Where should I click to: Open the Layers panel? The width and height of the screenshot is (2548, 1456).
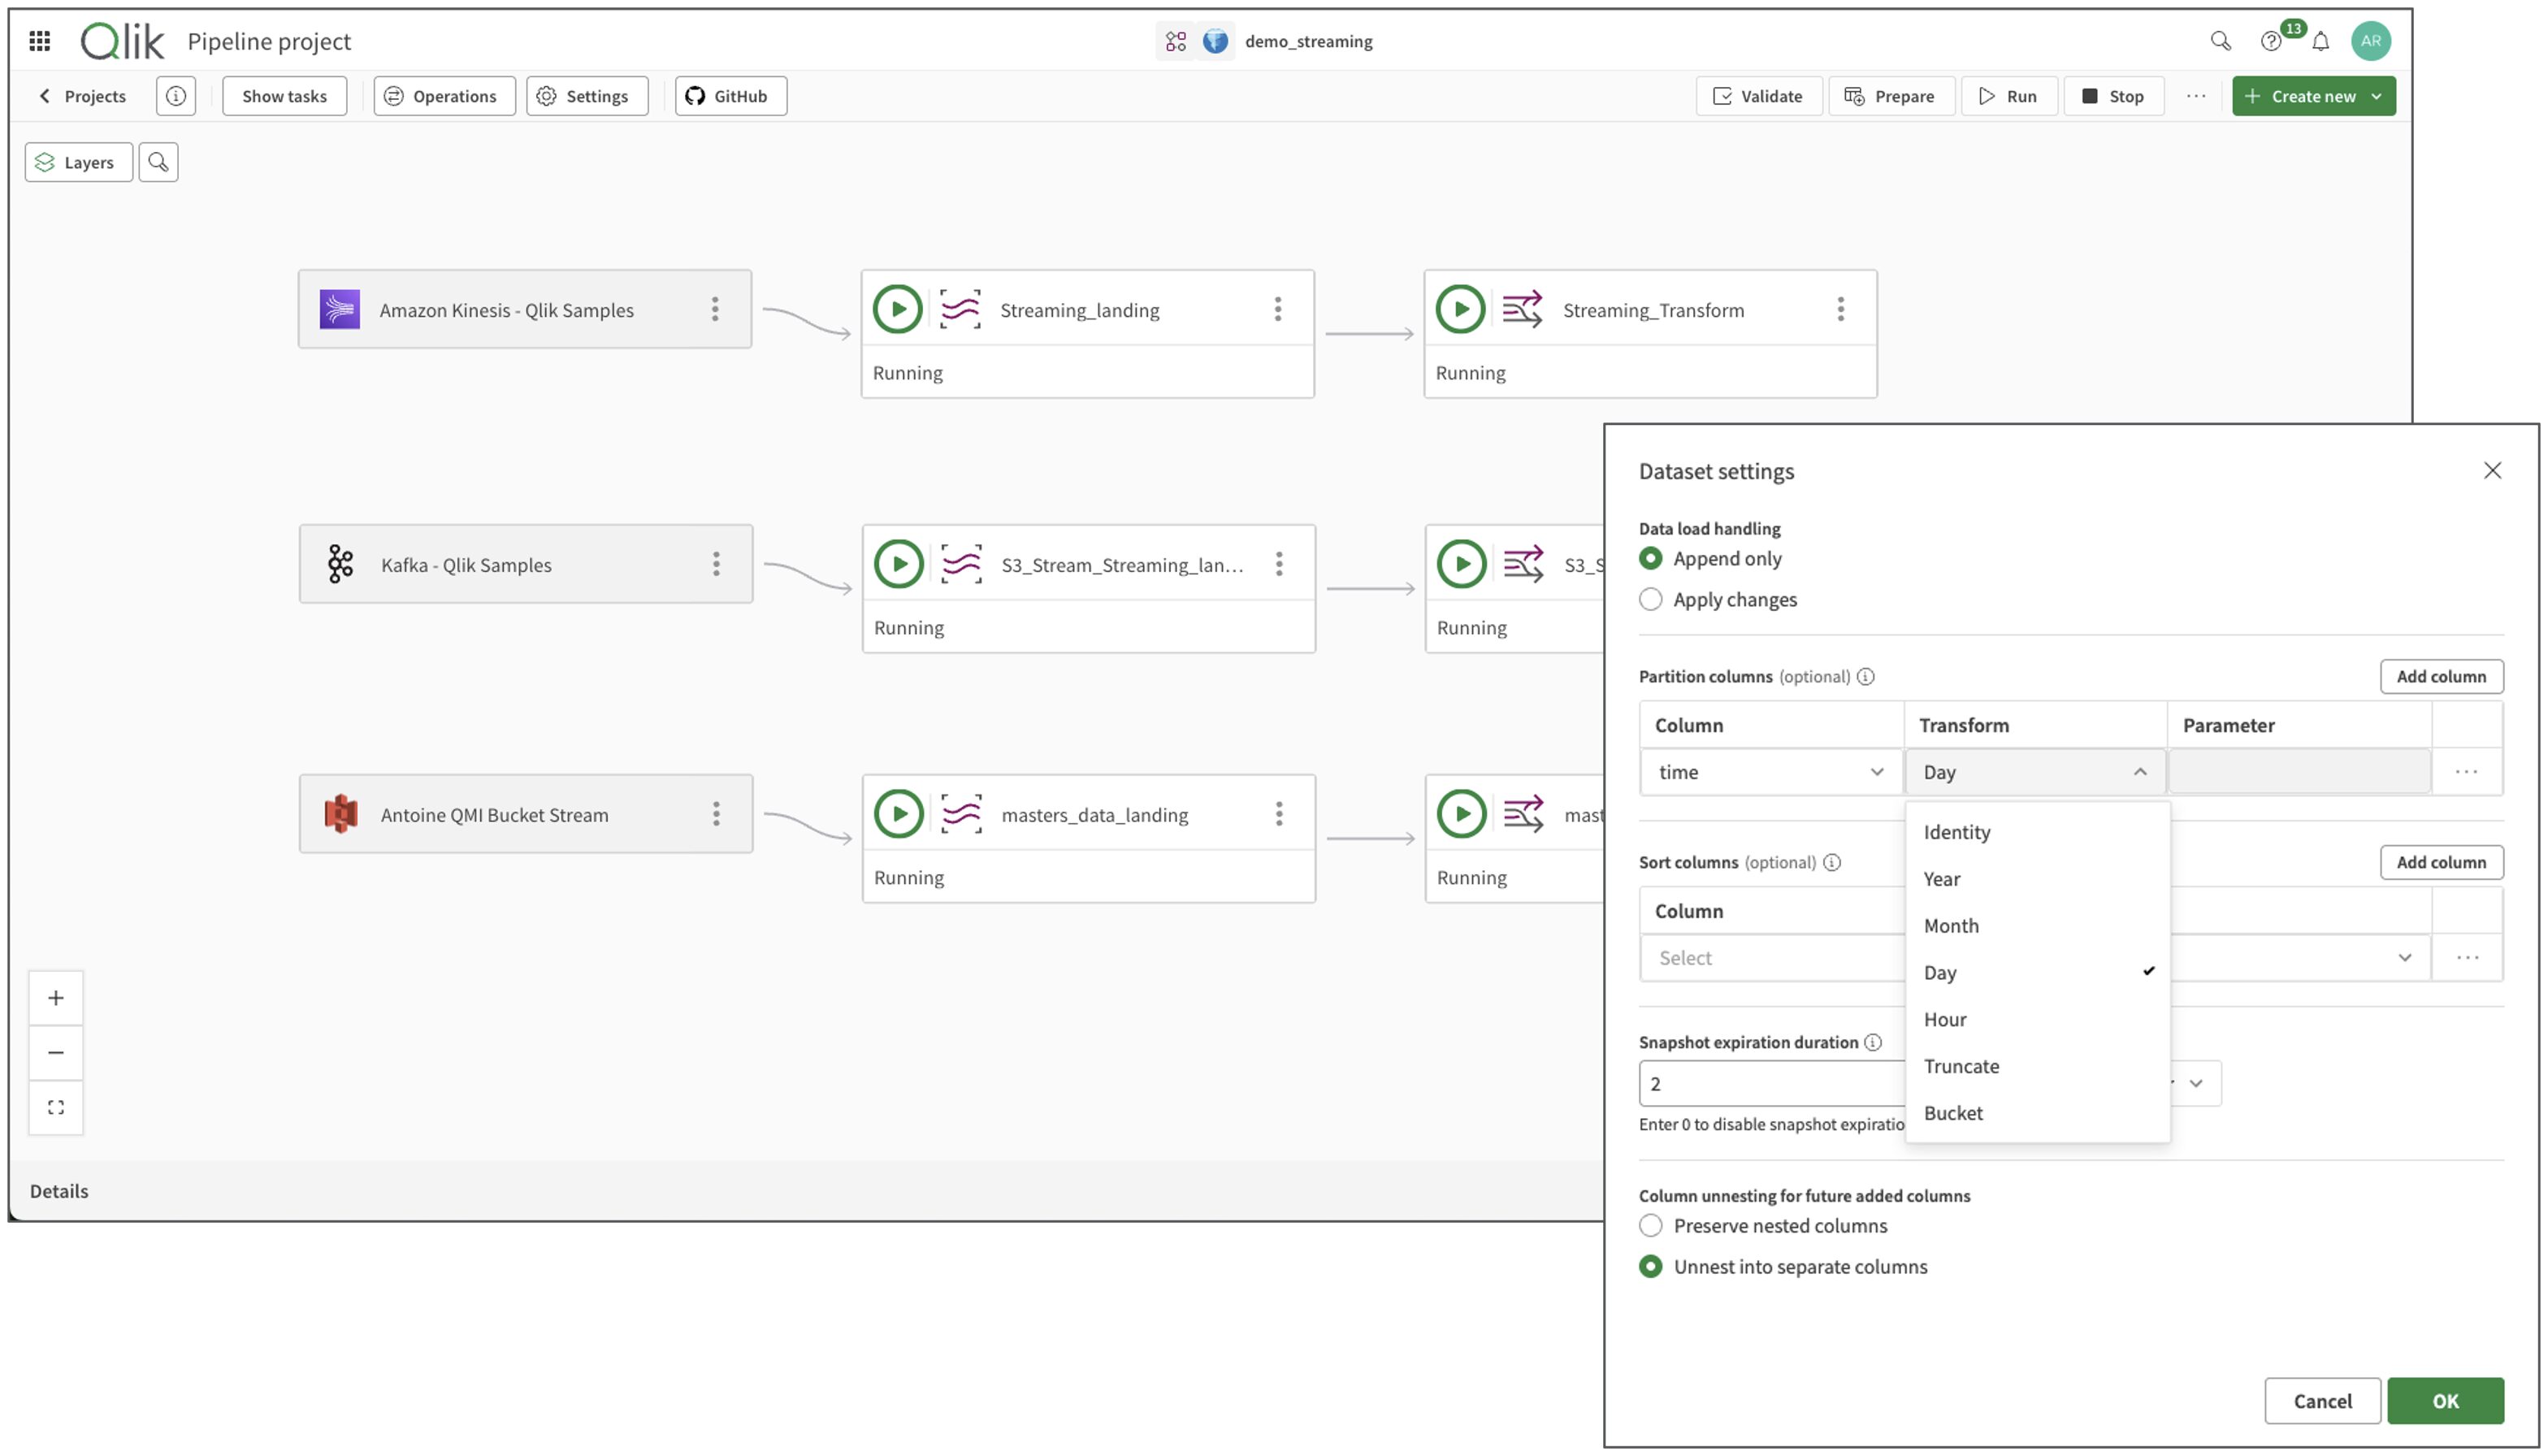coord(78,161)
